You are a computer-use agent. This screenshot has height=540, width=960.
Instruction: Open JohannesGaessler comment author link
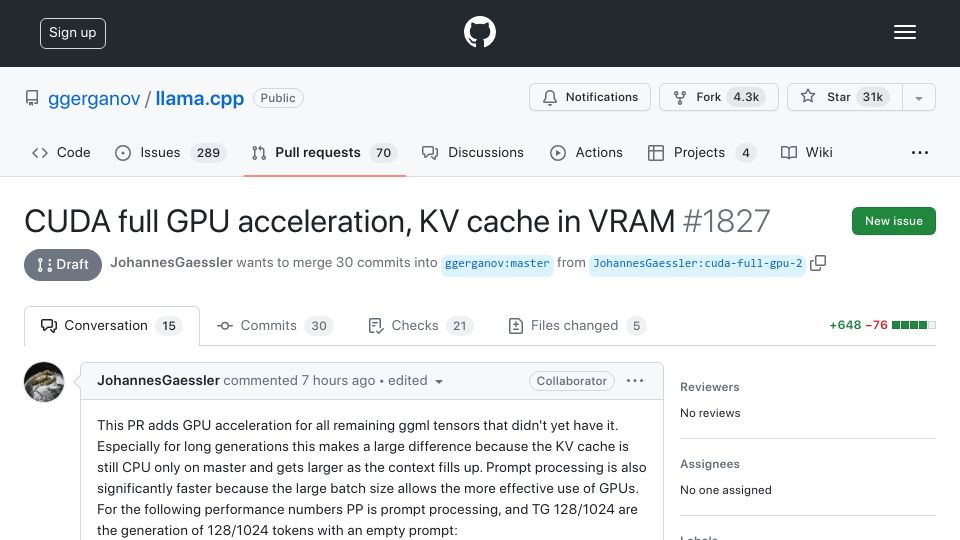159,381
